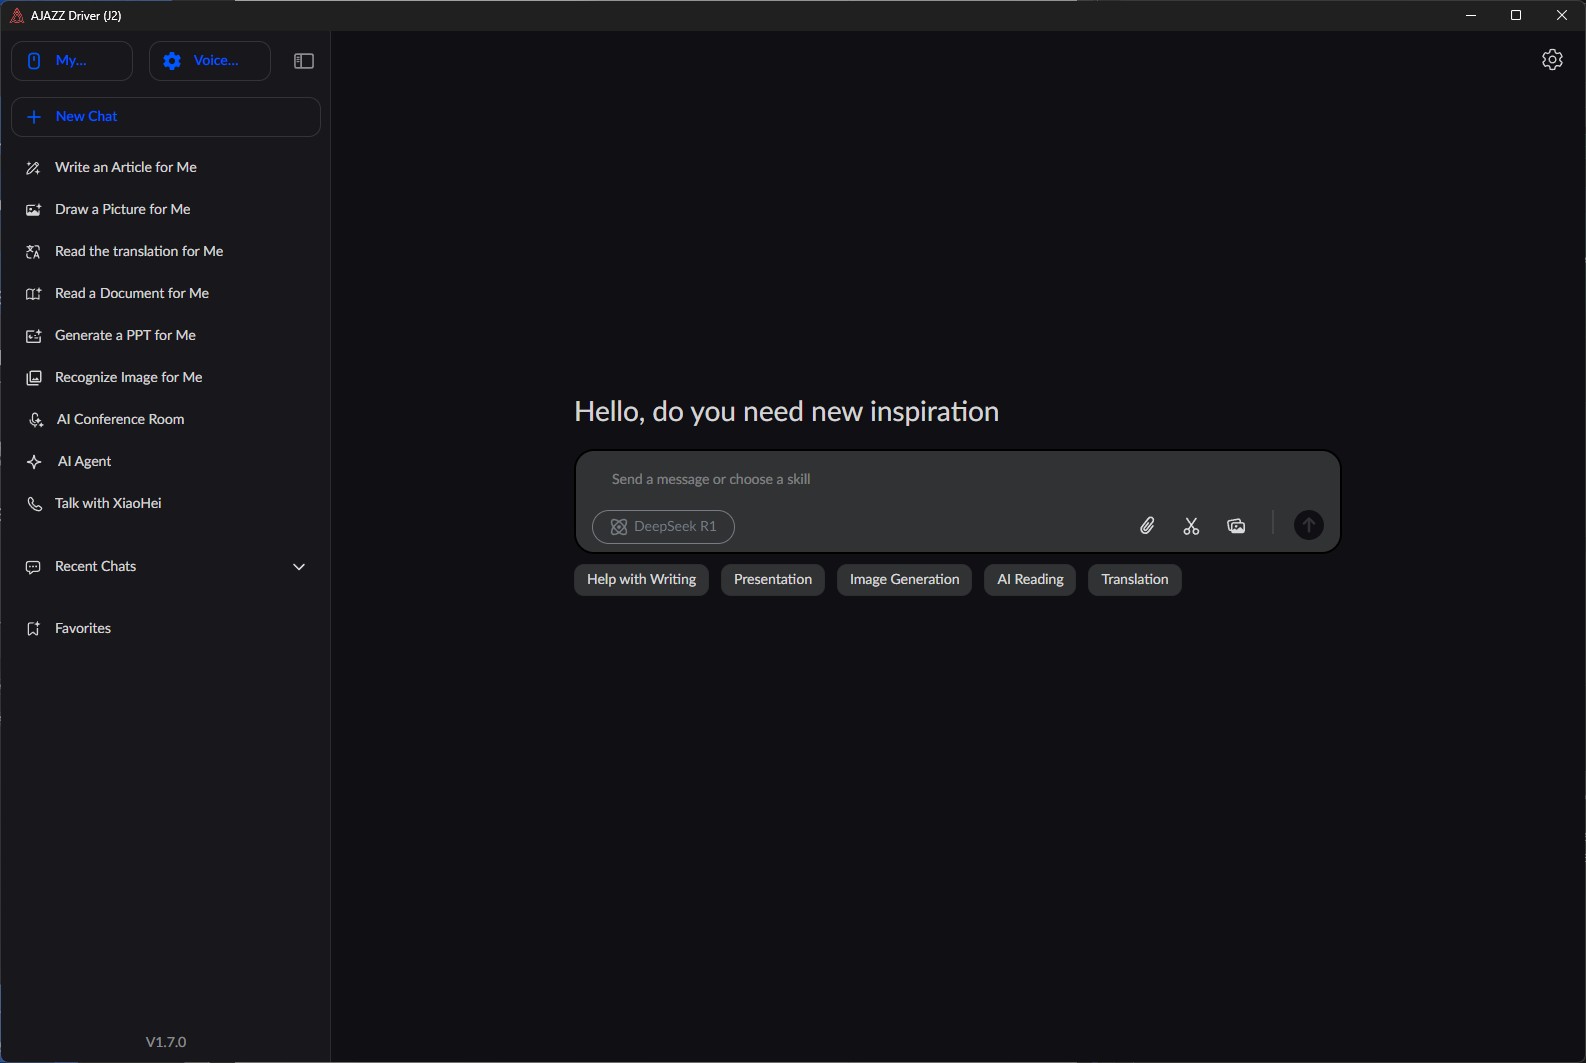Send the message with the arrow button
The height and width of the screenshot is (1063, 1586).
point(1308,526)
